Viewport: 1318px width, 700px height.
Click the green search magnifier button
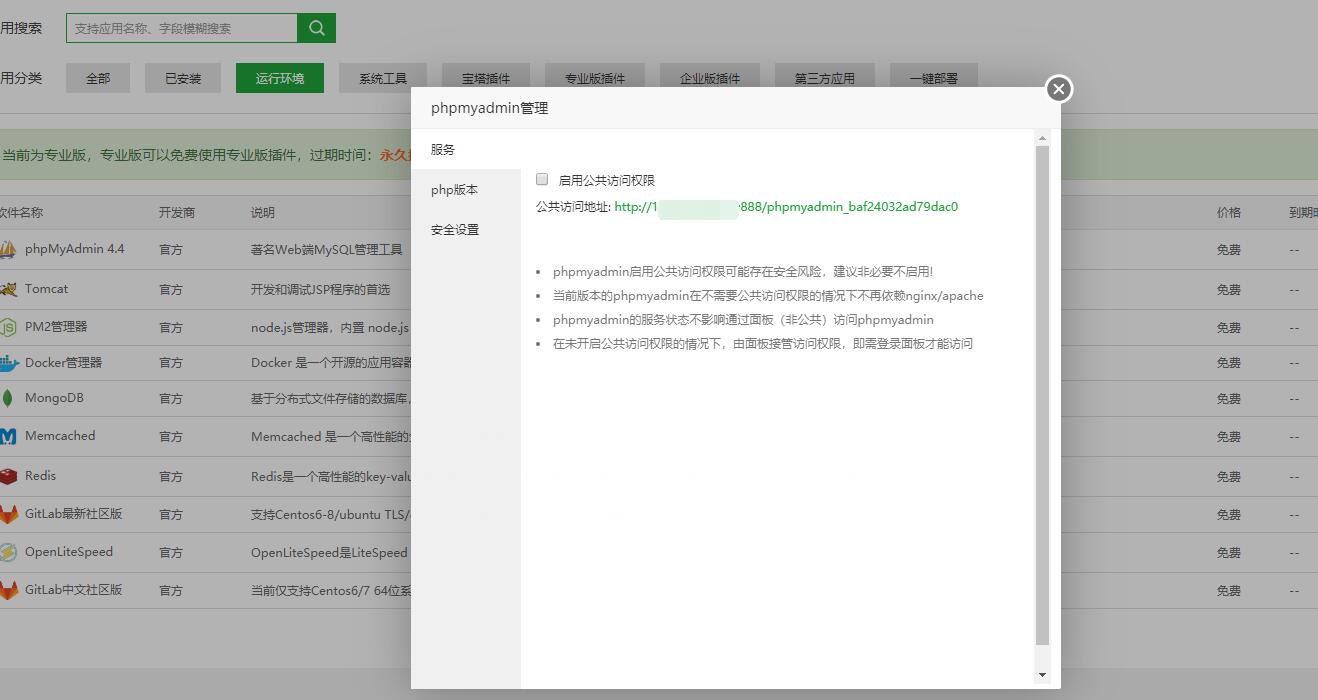316,28
